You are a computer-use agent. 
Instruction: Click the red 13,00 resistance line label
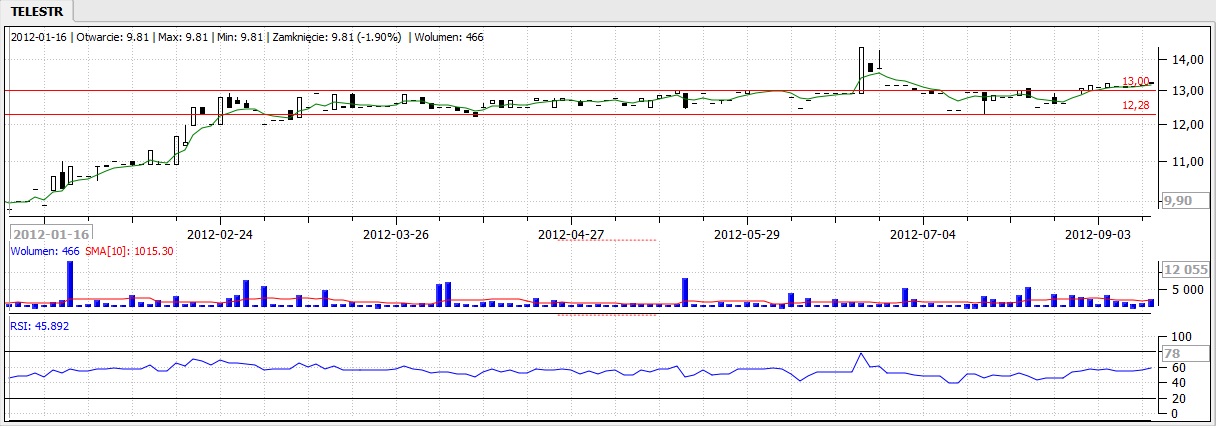pyautogui.click(x=1135, y=82)
